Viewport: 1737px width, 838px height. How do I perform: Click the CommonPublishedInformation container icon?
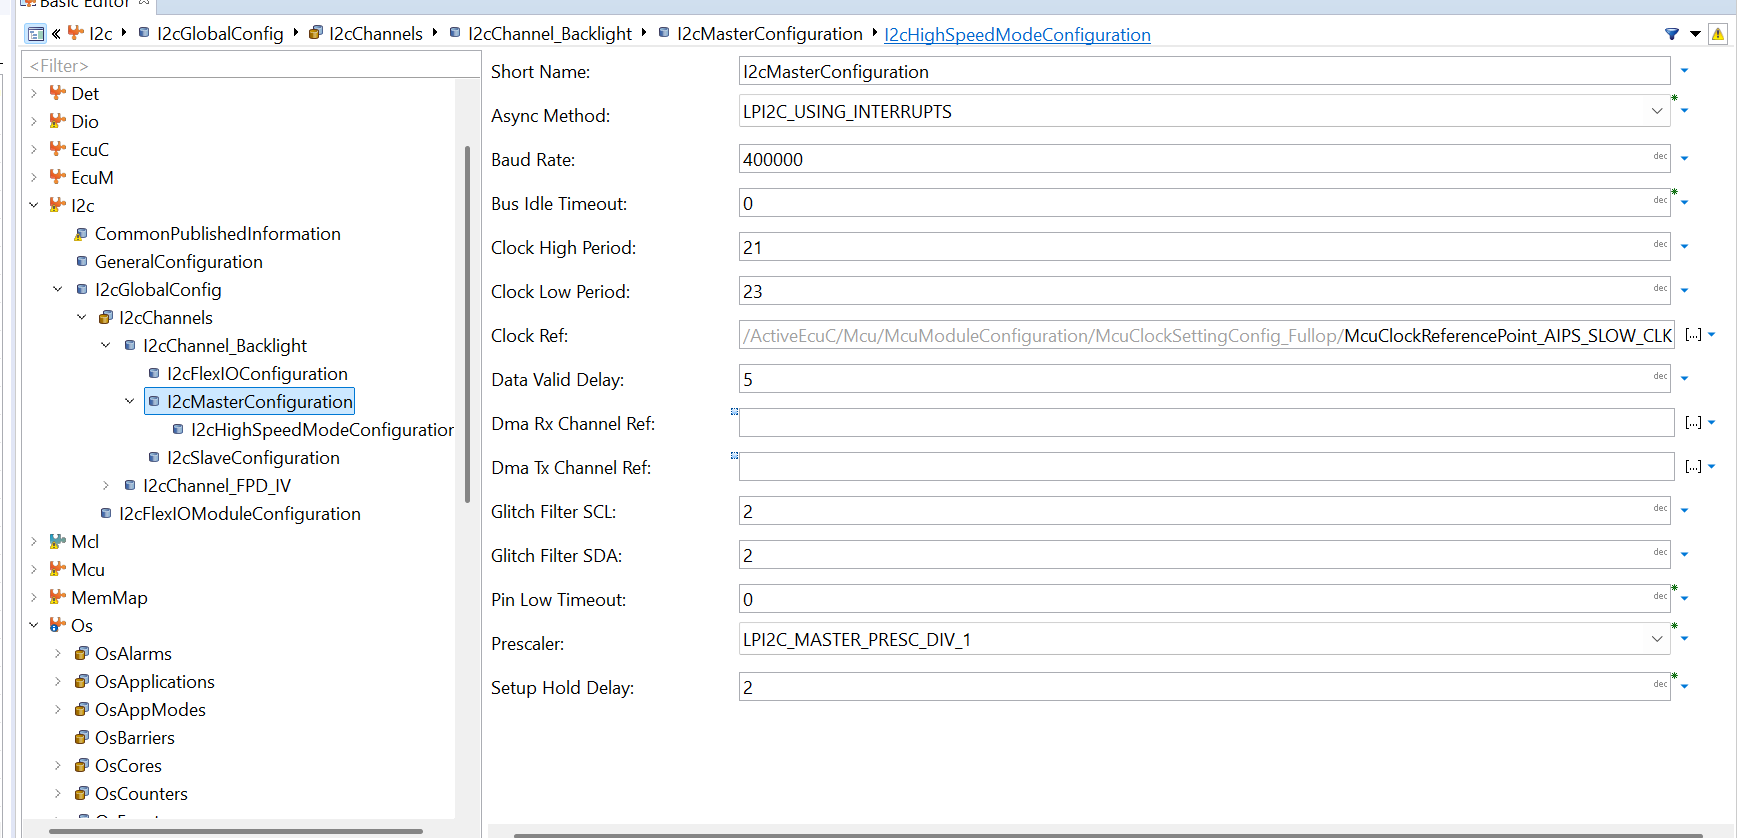pos(82,234)
